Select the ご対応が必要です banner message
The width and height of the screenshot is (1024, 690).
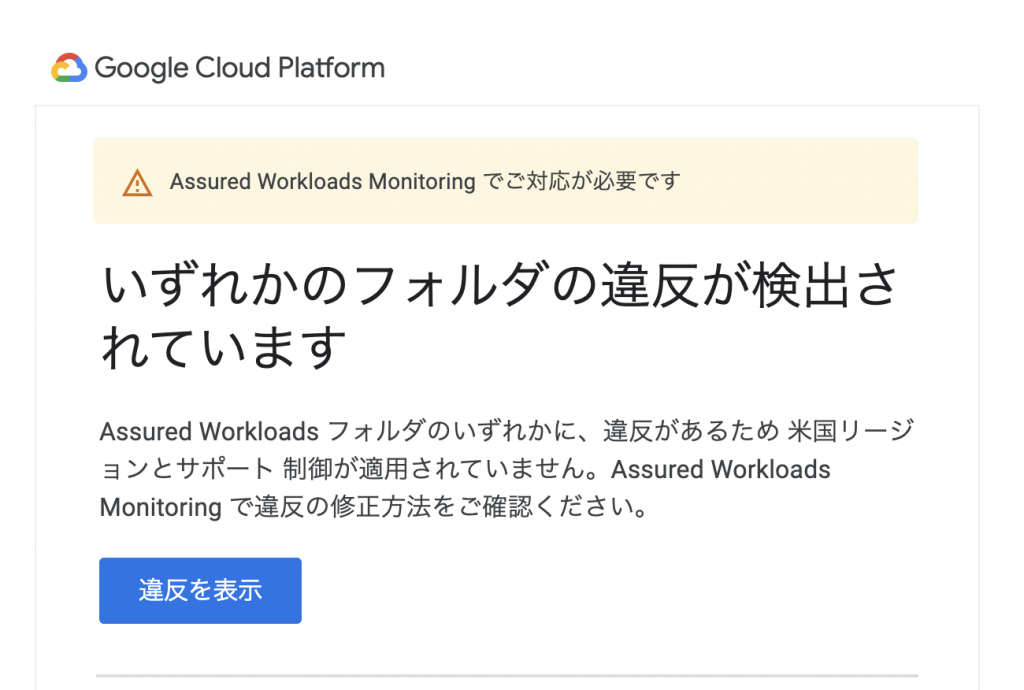coord(580,182)
